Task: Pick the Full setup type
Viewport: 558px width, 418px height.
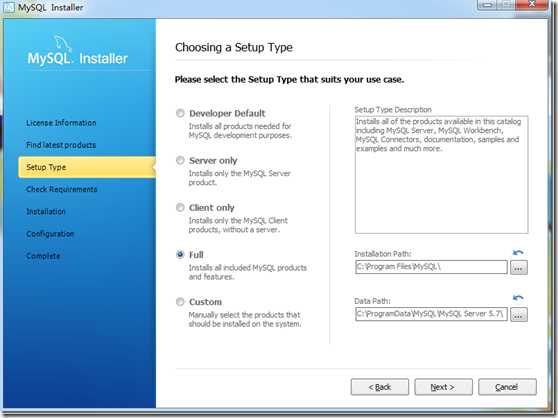Action: [180, 255]
